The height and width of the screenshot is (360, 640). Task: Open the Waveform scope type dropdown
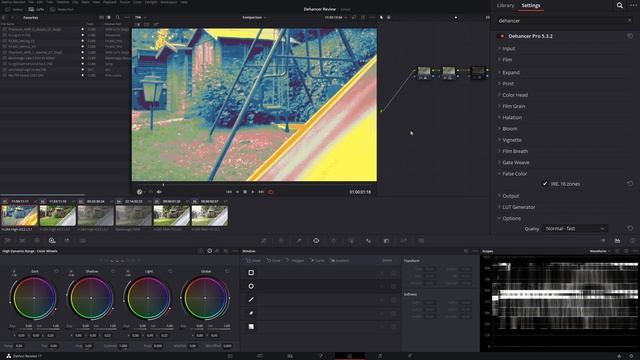coord(600,251)
